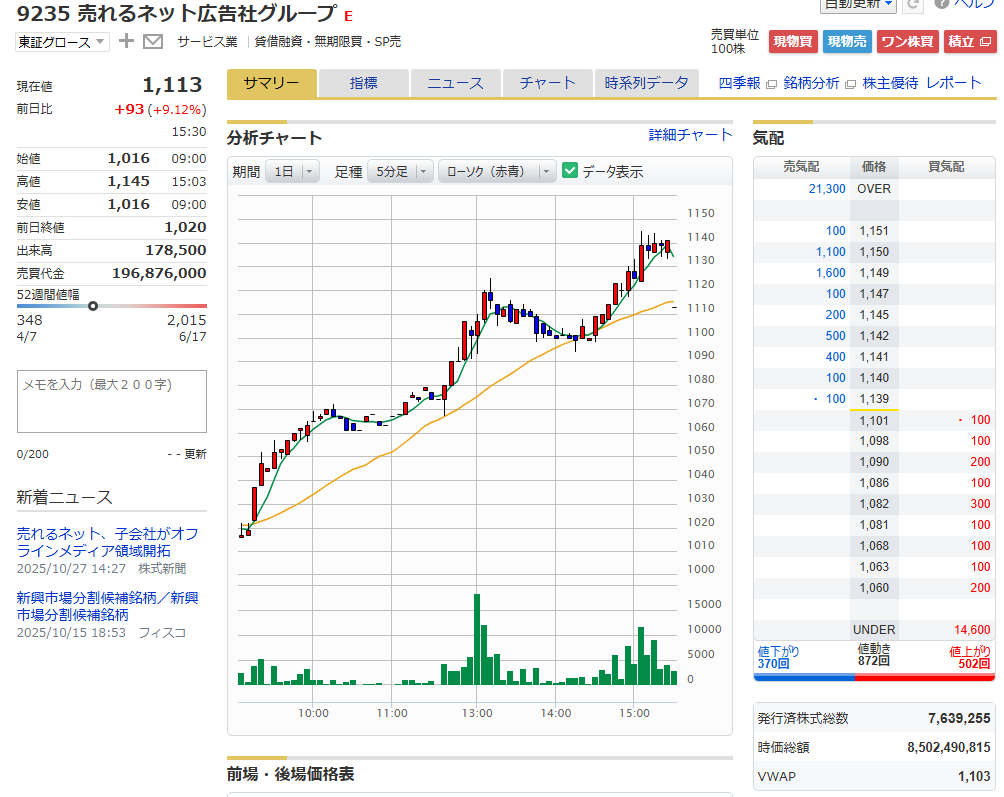Click the 現物買 button

[x=793, y=42]
